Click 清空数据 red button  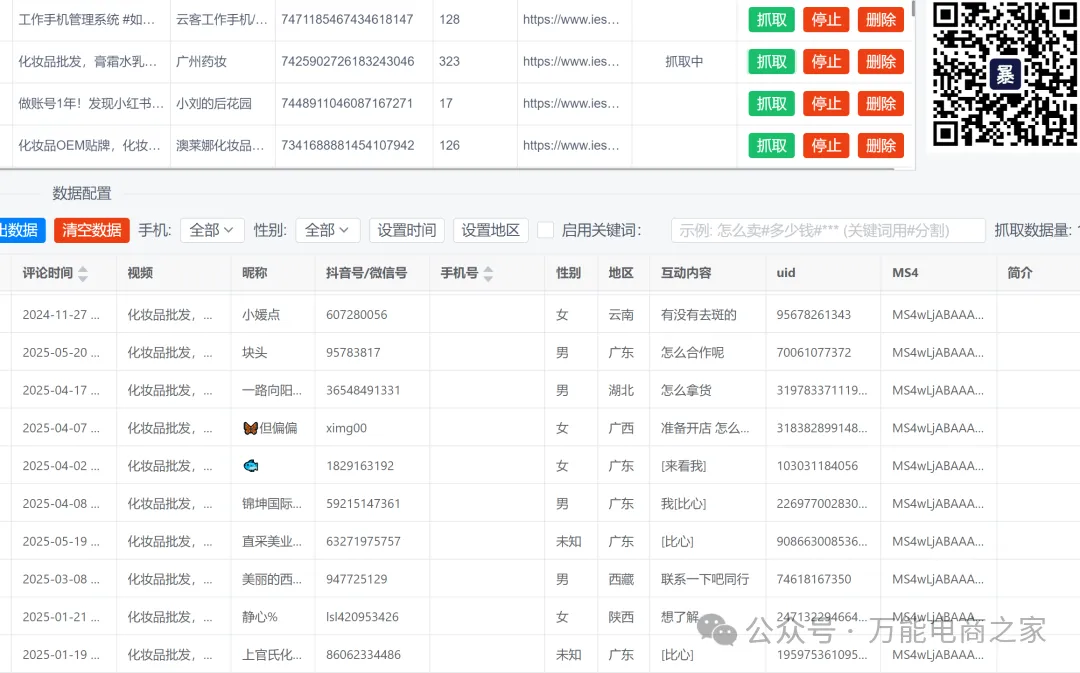(92, 230)
